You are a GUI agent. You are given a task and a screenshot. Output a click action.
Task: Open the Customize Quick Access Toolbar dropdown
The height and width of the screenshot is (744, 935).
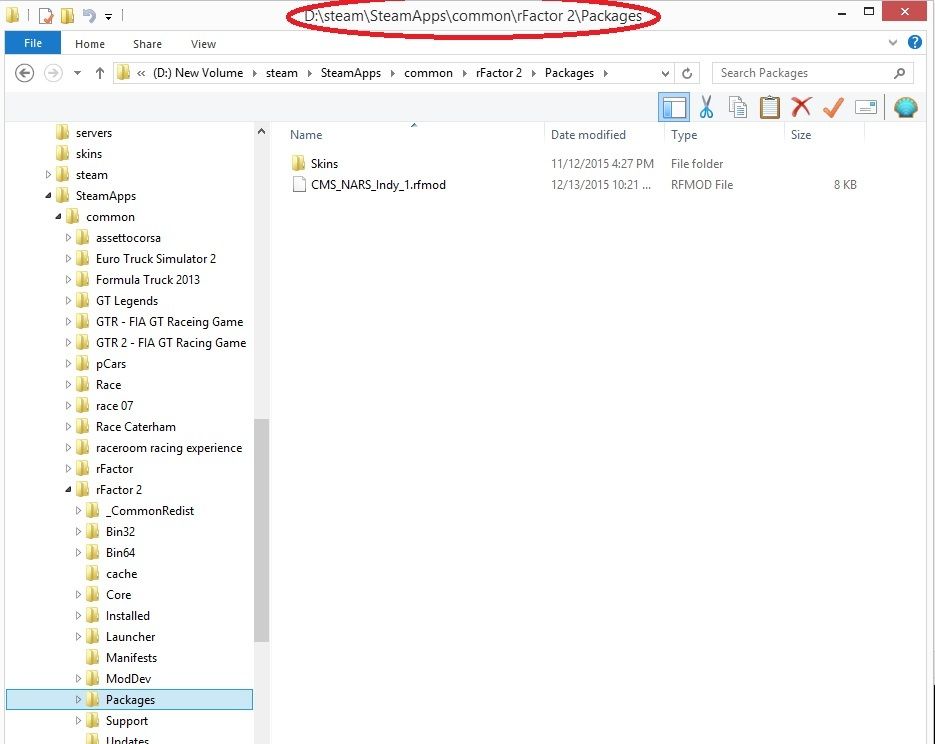[x=109, y=17]
